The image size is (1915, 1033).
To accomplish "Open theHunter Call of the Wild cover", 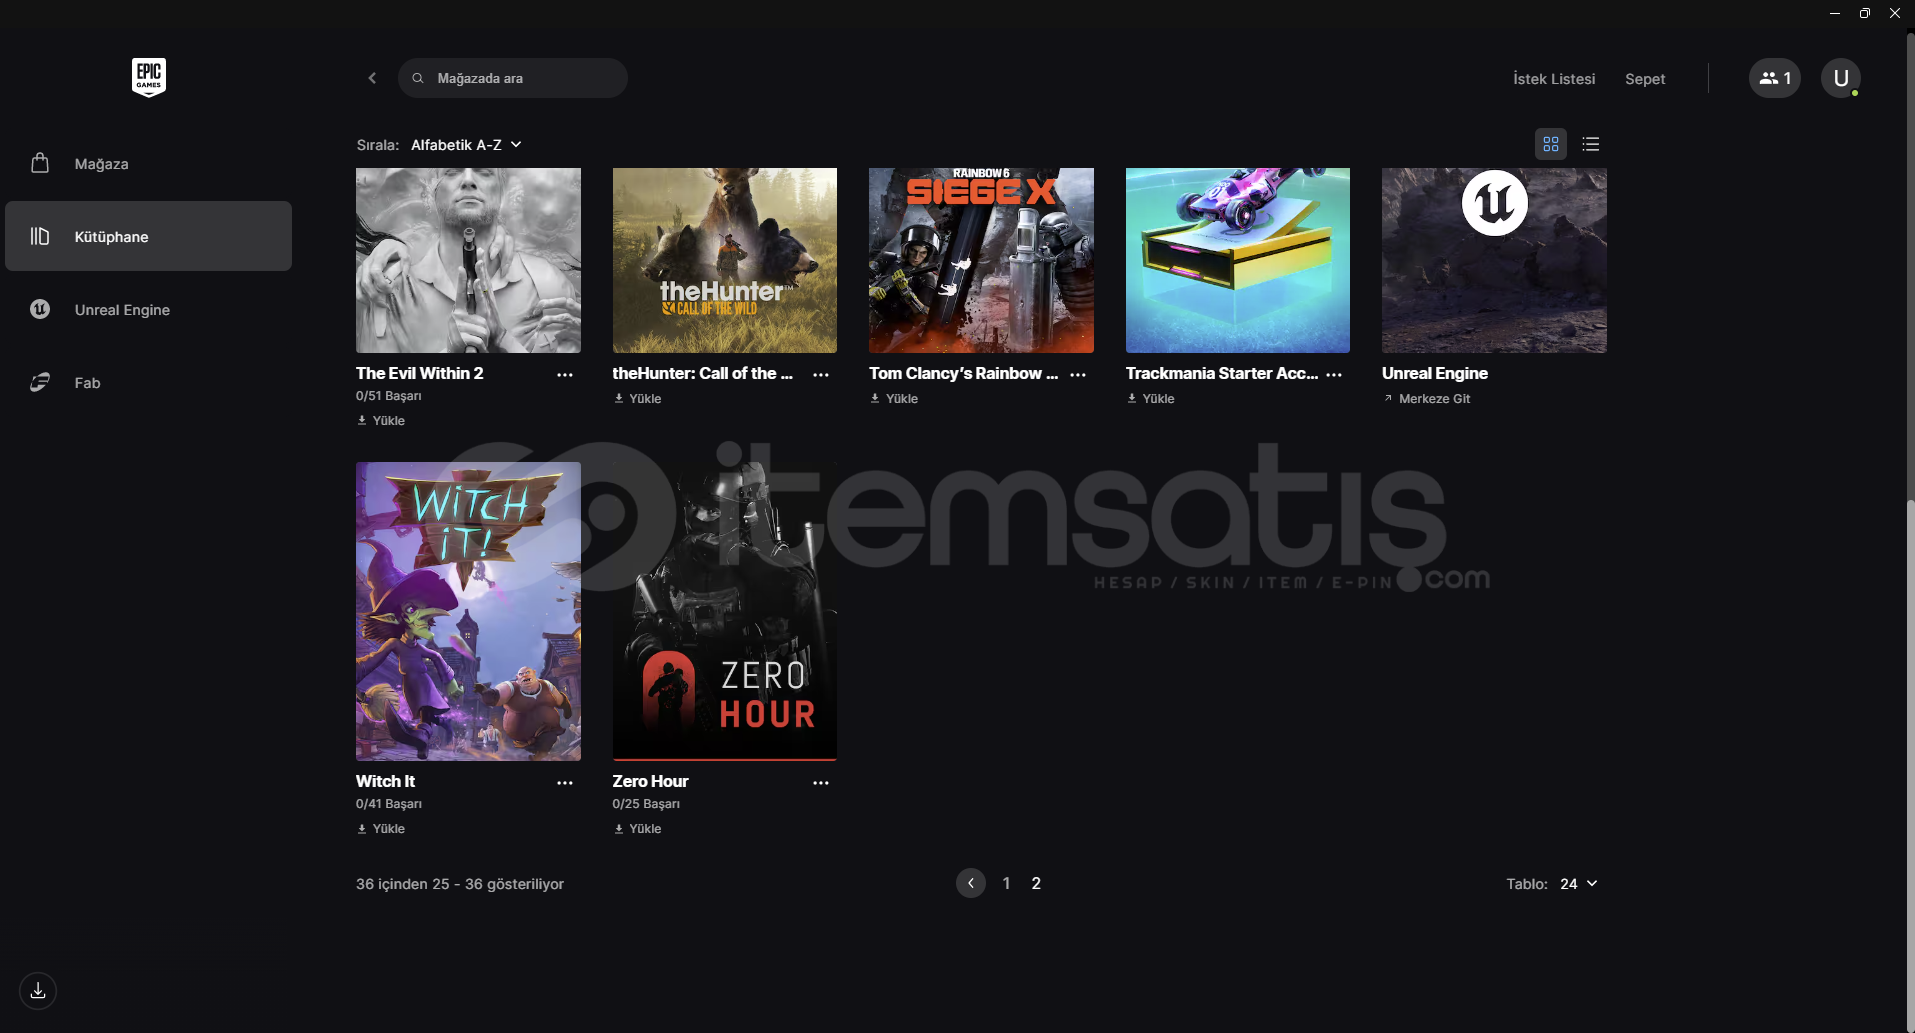I will pos(725,260).
